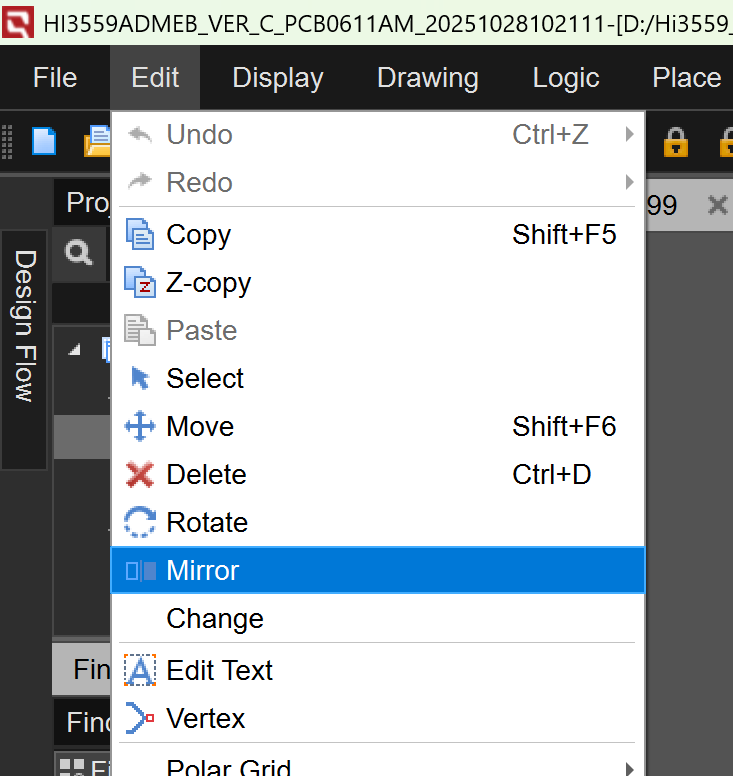
Task: Select the Change menu entry
Action: pos(215,619)
